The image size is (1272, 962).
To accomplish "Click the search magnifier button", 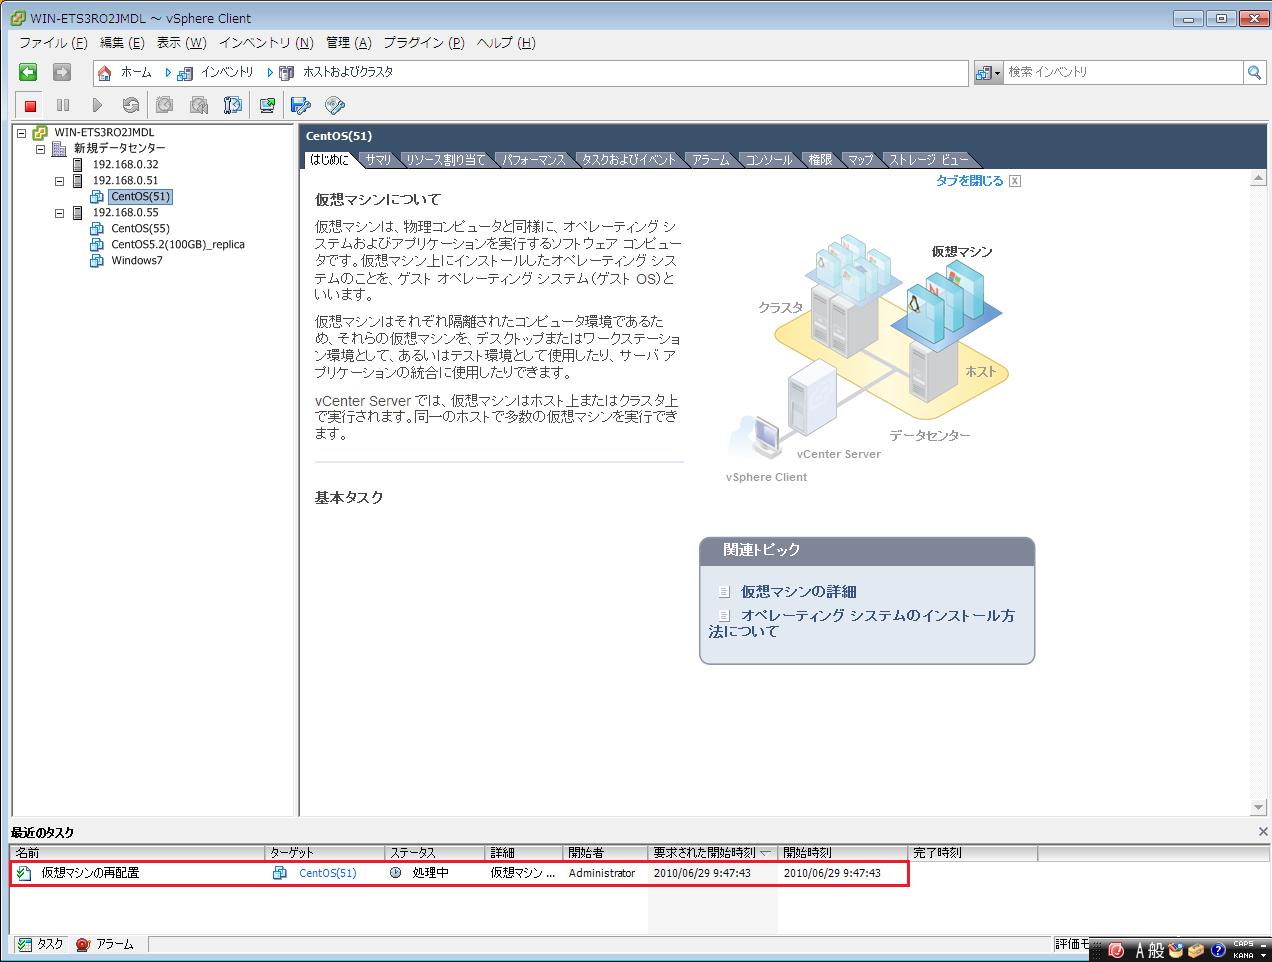I will click(1254, 72).
